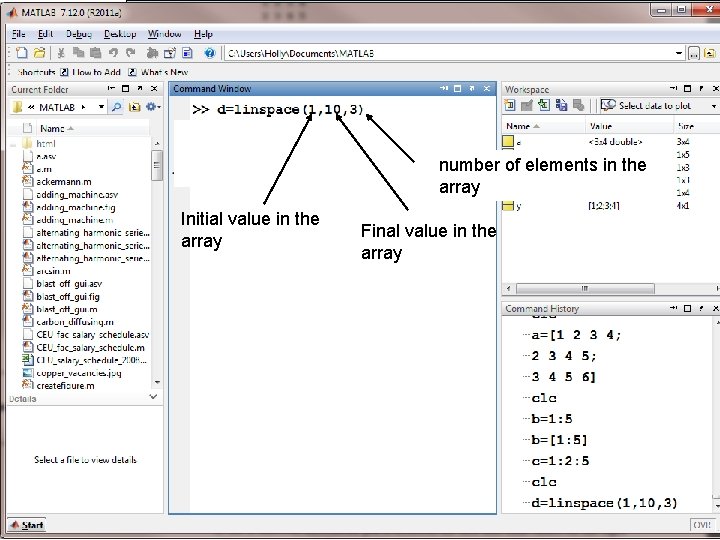Click the Open File folder icon in toolbar
Screen dimensions: 720x540
coord(39,53)
